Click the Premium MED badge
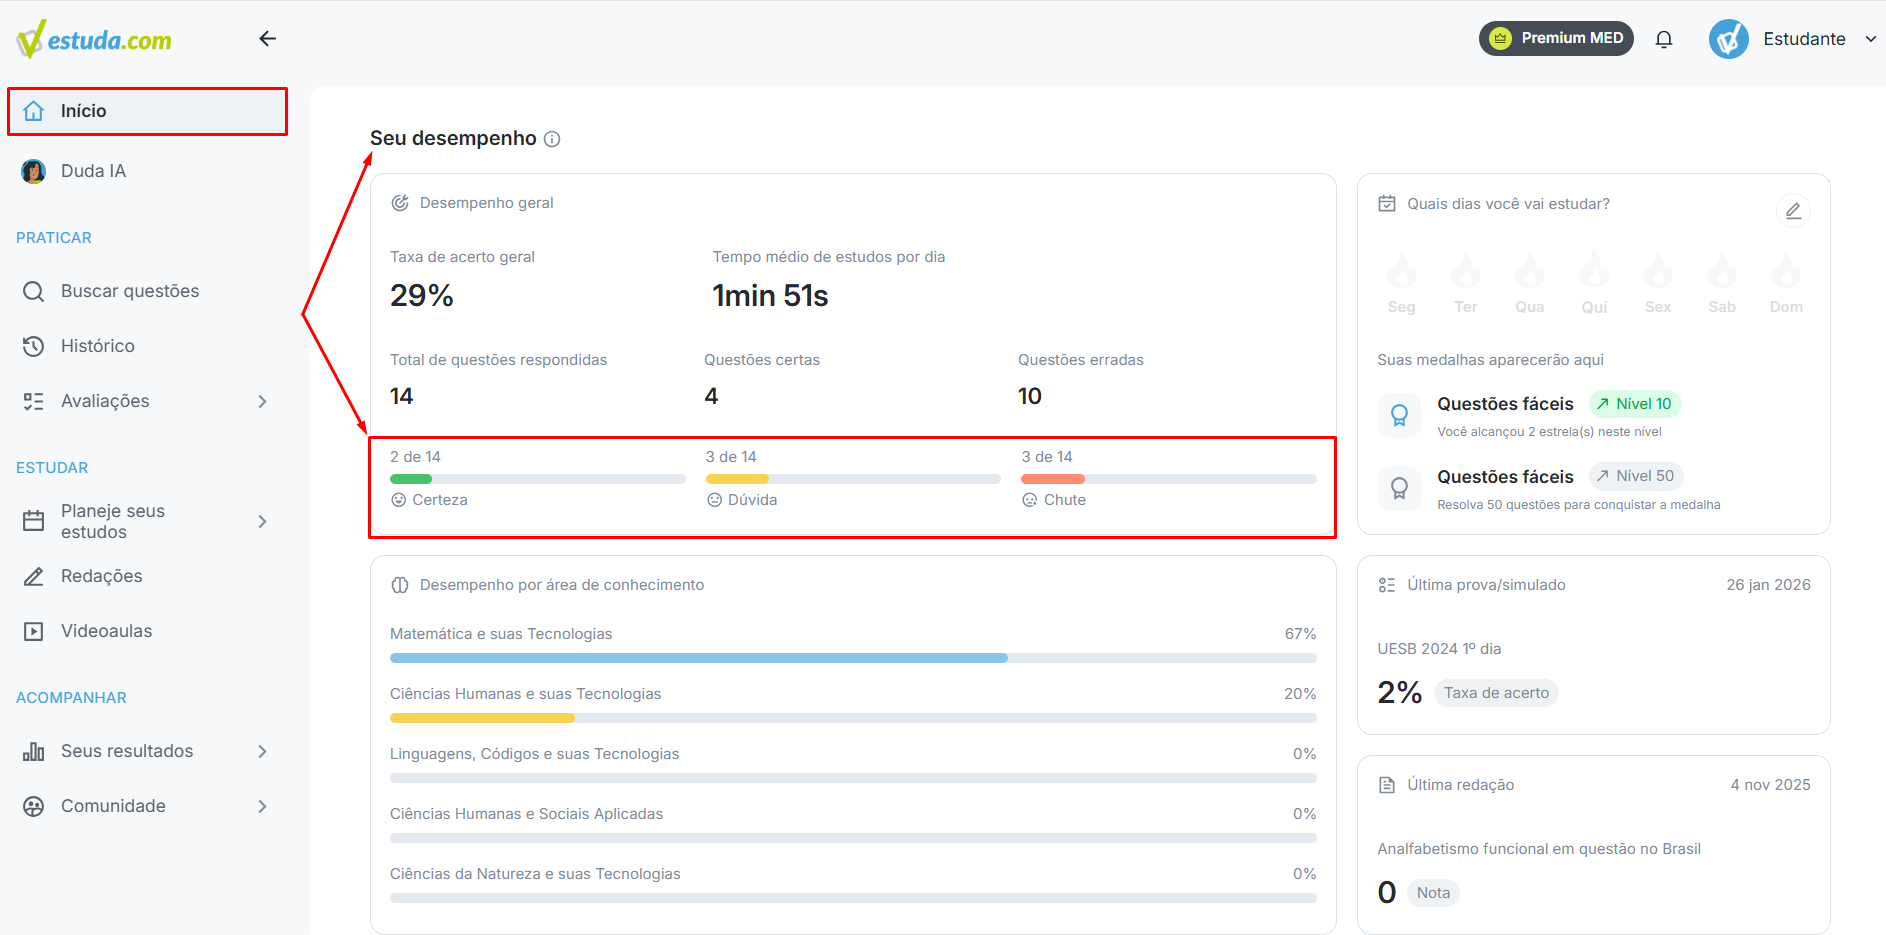 [x=1556, y=38]
